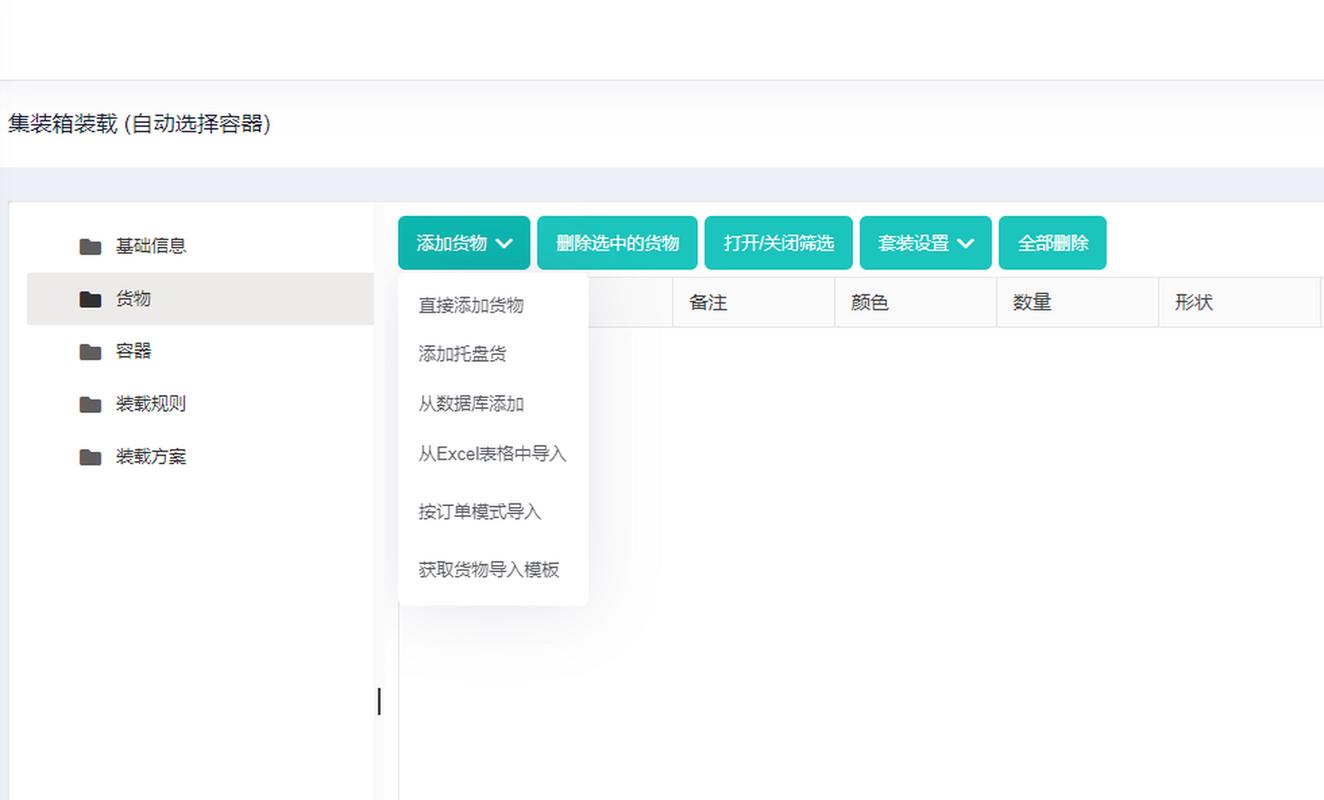Click the 数量 column header
Viewport: 1324px width, 800px height.
1078,302
